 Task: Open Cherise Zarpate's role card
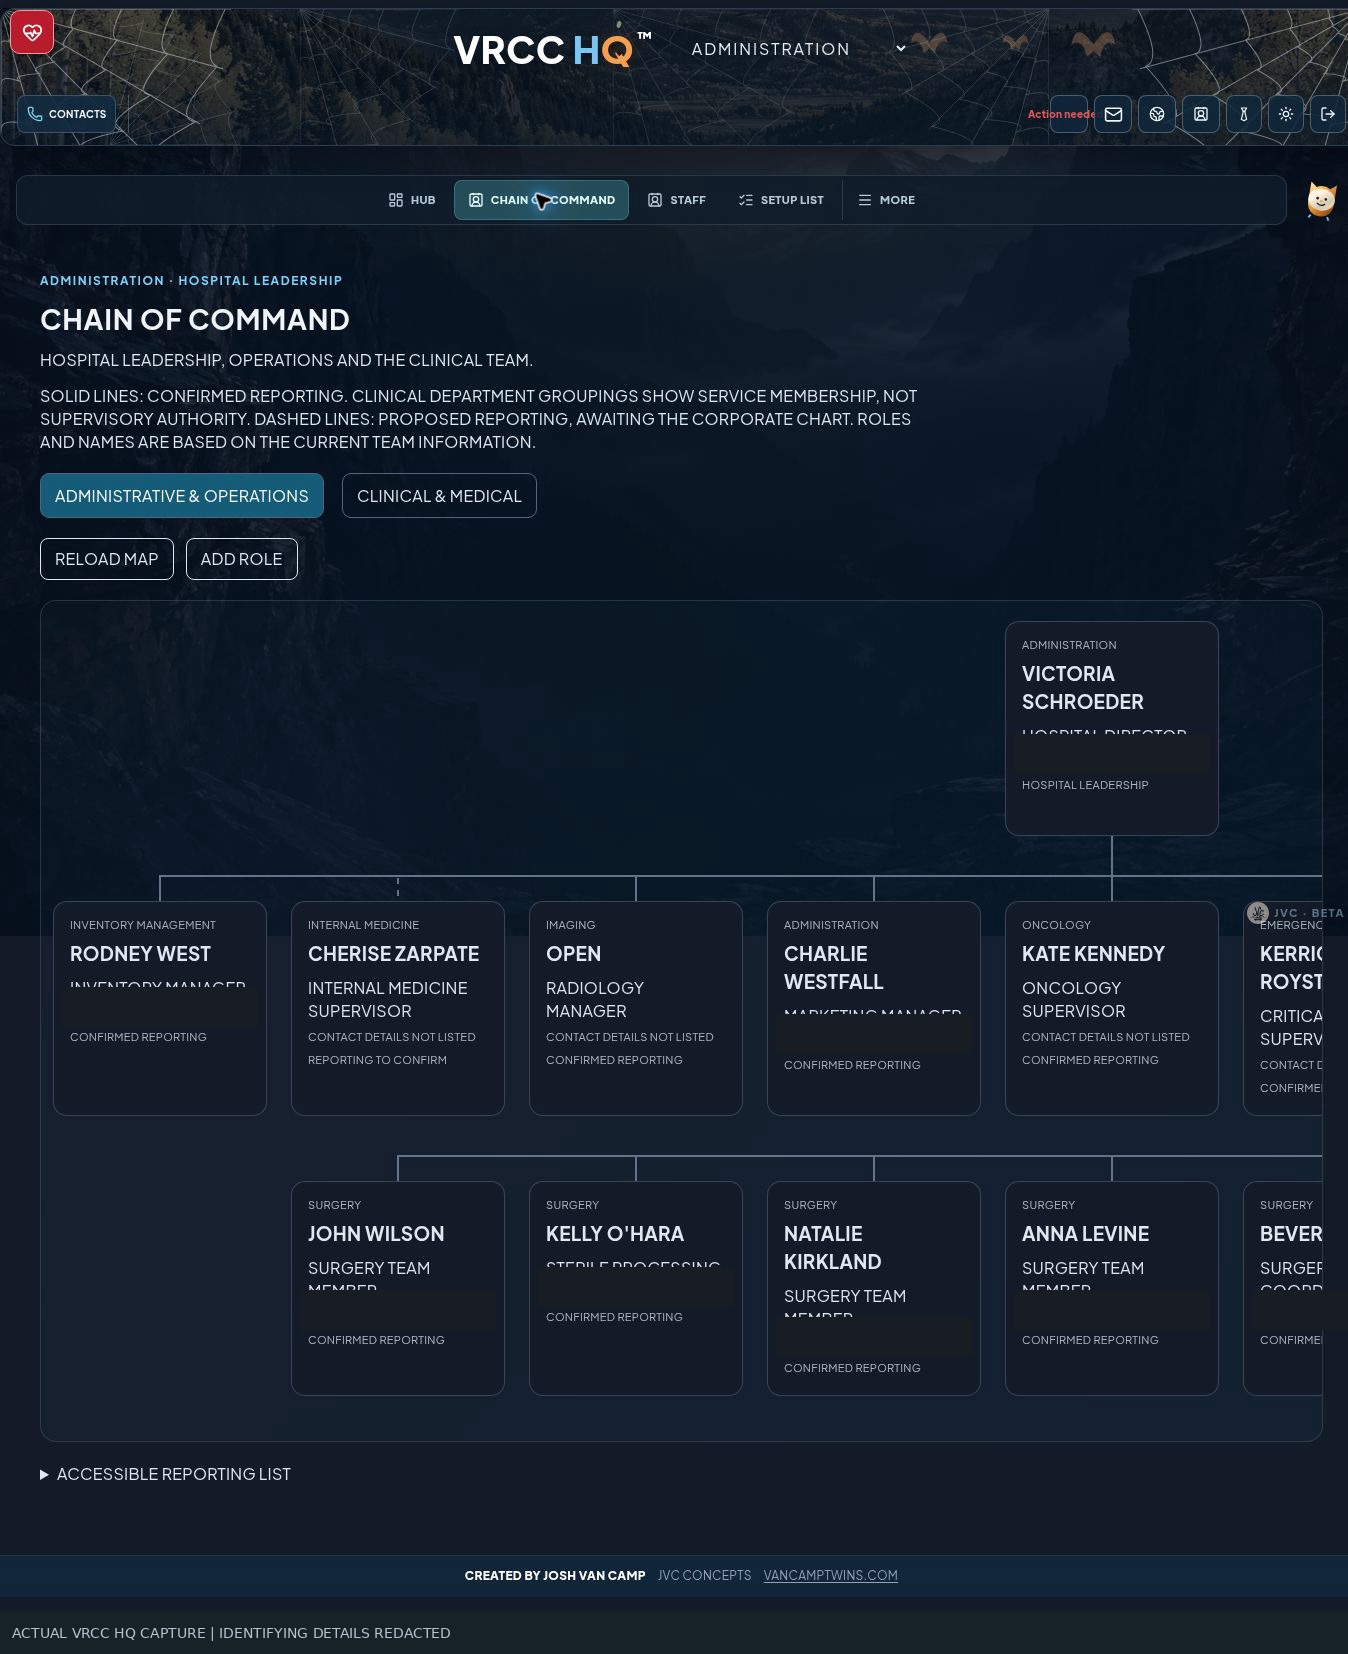tap(398, 1008)
